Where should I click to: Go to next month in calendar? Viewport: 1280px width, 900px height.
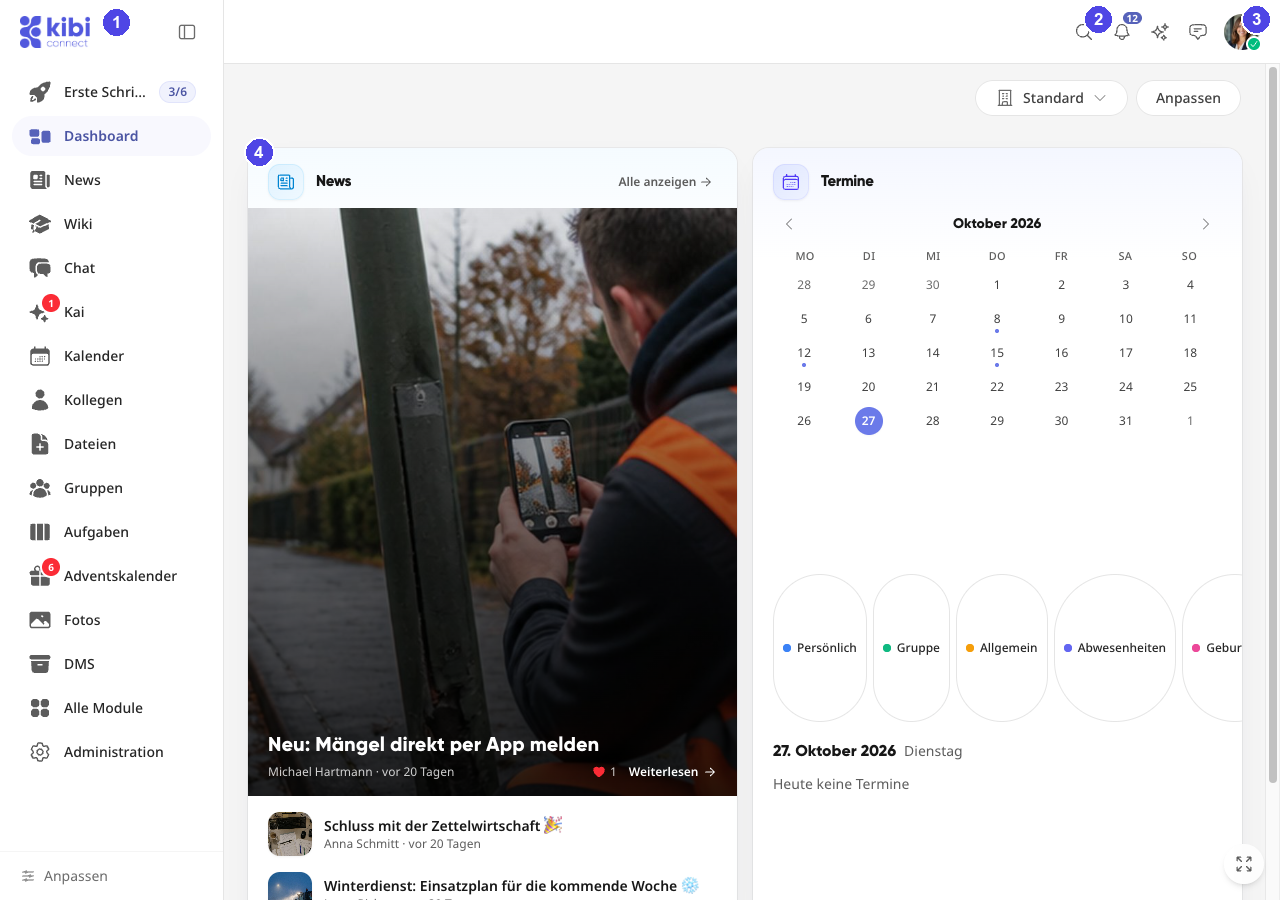pos(1206,224)
